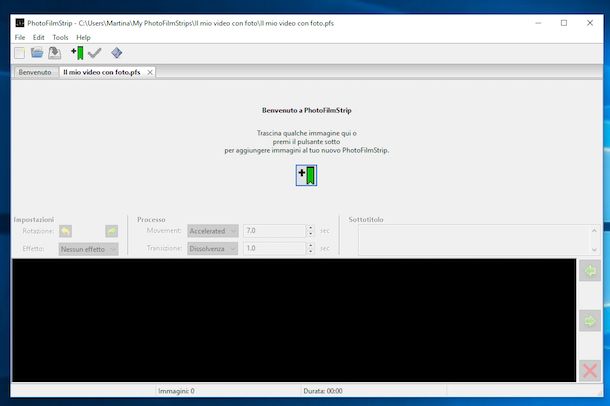
Task: Close the PhotoFilmStrip window
Action: [590, 23]
